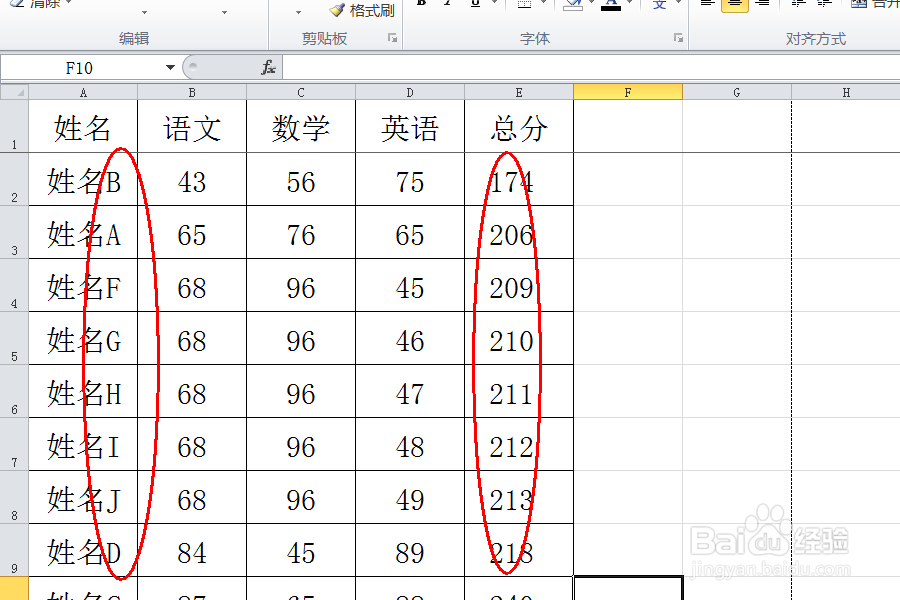900x600 pixels.
Task: Apply underline formatting to the cell
Action: (x=473, y=6)
